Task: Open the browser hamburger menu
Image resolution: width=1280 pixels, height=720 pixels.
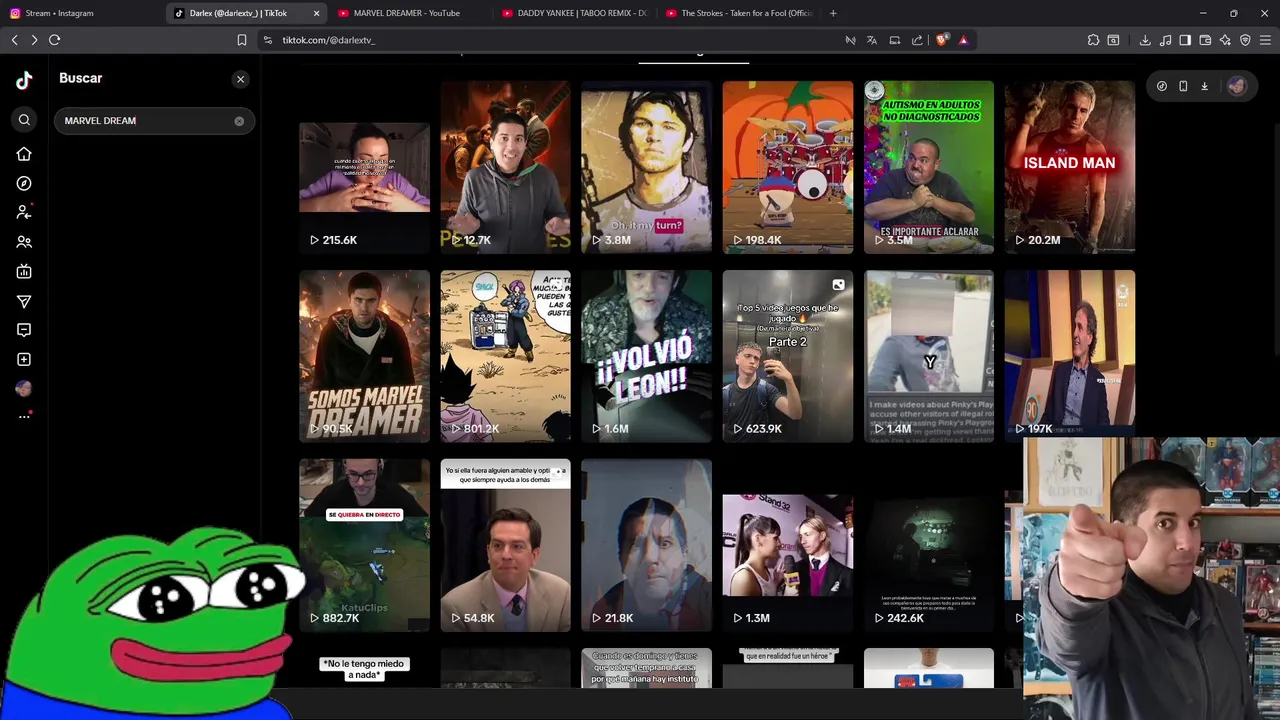Action: click(x=1266, y=40)
